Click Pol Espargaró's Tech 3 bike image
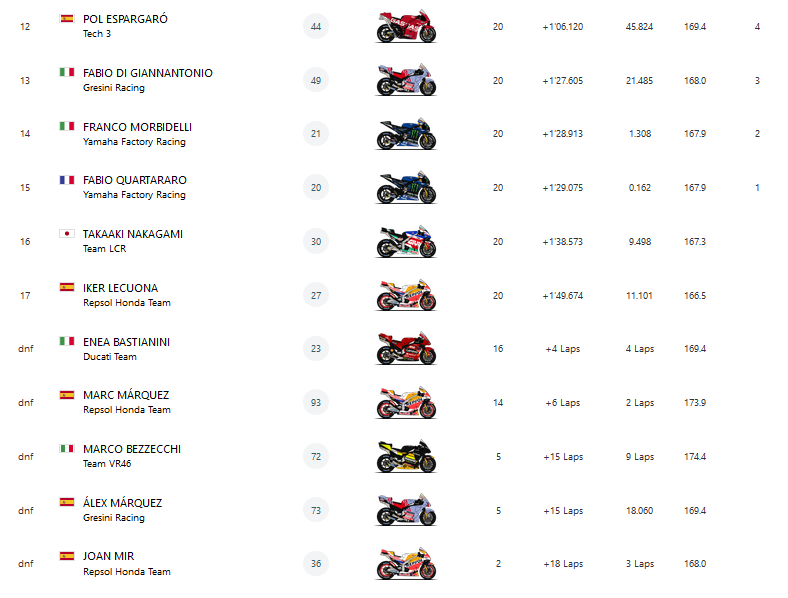 click(x=406, y=27)
